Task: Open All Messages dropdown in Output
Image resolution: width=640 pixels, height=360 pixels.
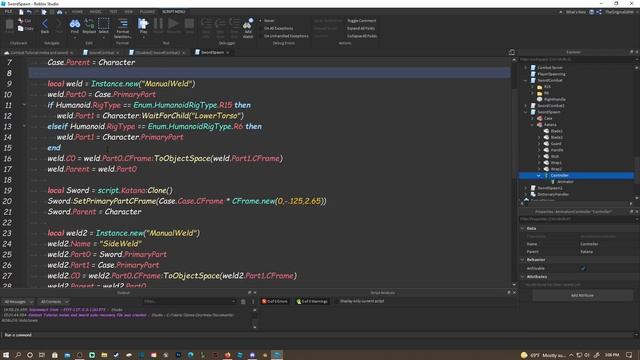Action: click(18, 302)
